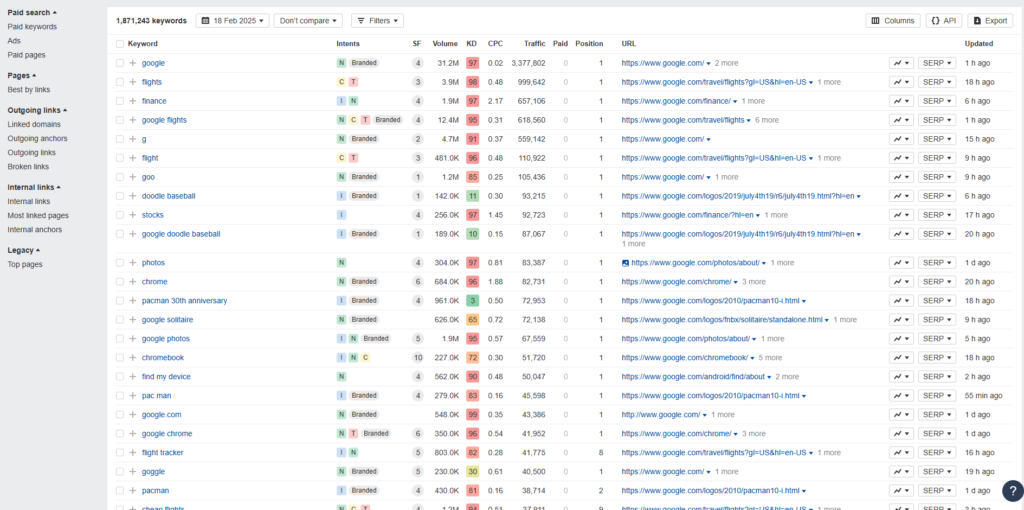Expand 6 more URLs for google flights

click(x=767, y=120)
